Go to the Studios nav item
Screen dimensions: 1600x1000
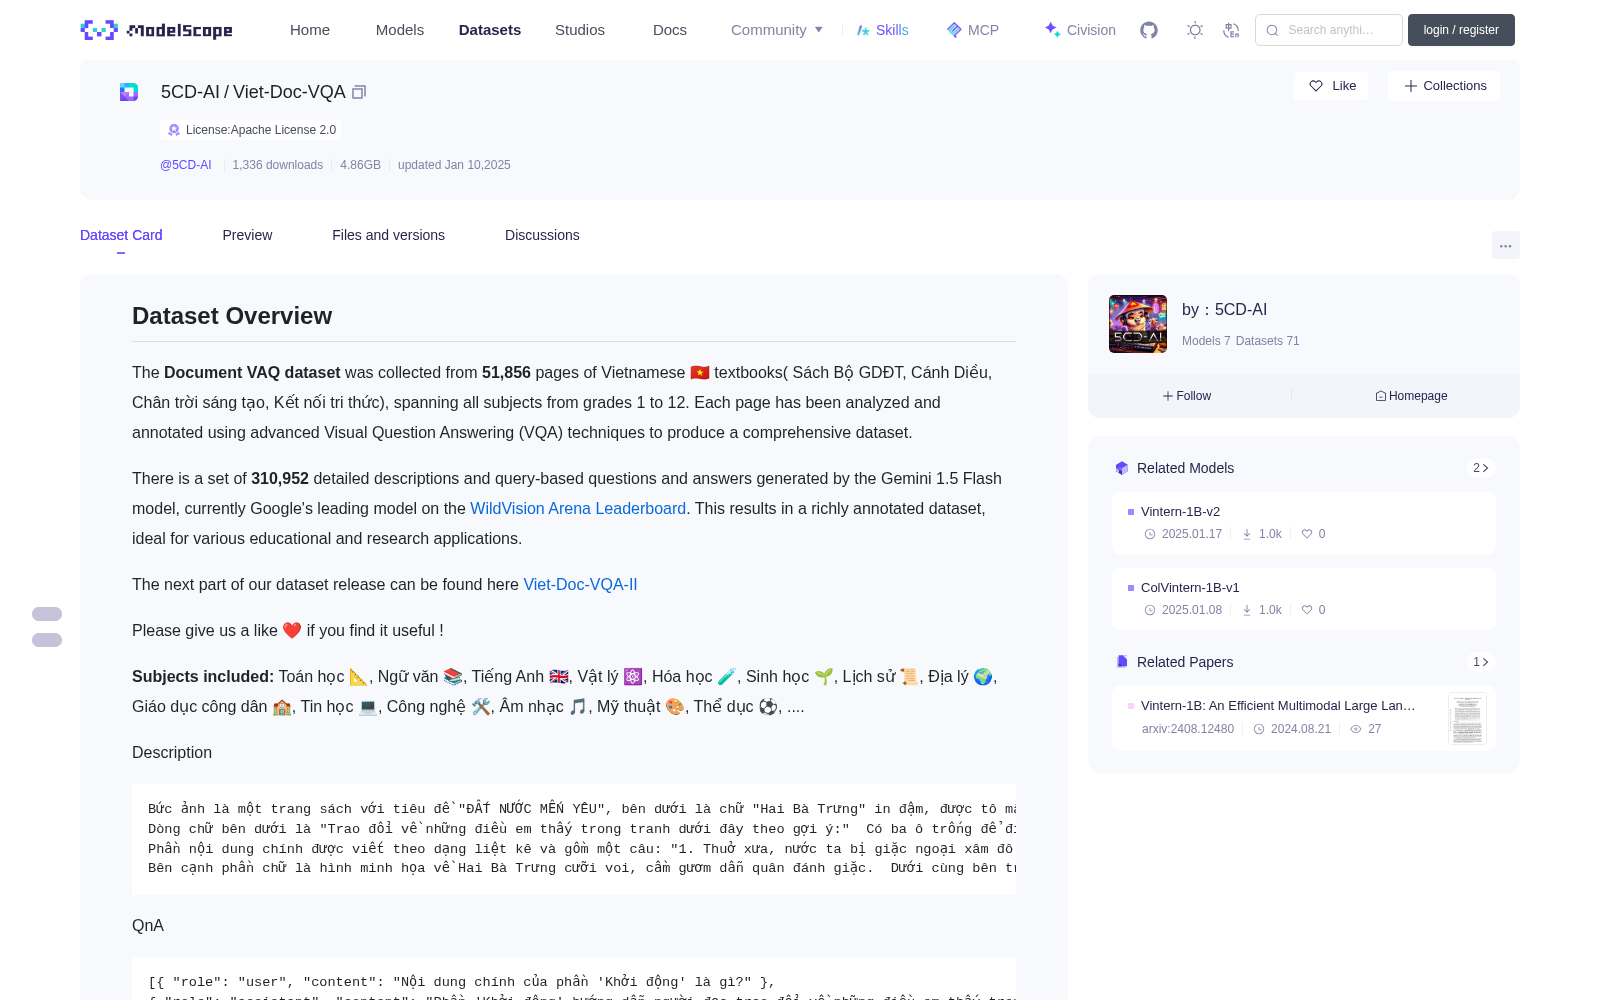pyautogui.click(x=580, y=30)
